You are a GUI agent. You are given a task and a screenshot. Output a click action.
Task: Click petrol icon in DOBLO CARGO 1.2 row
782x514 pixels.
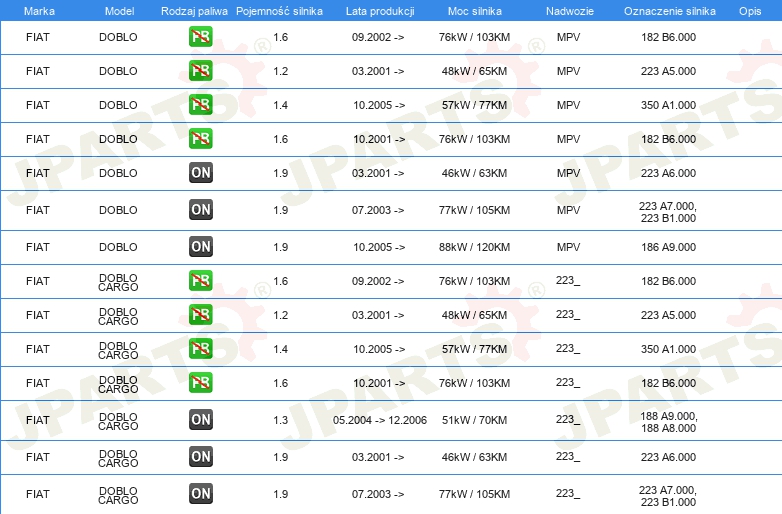(x=200, y=315)
